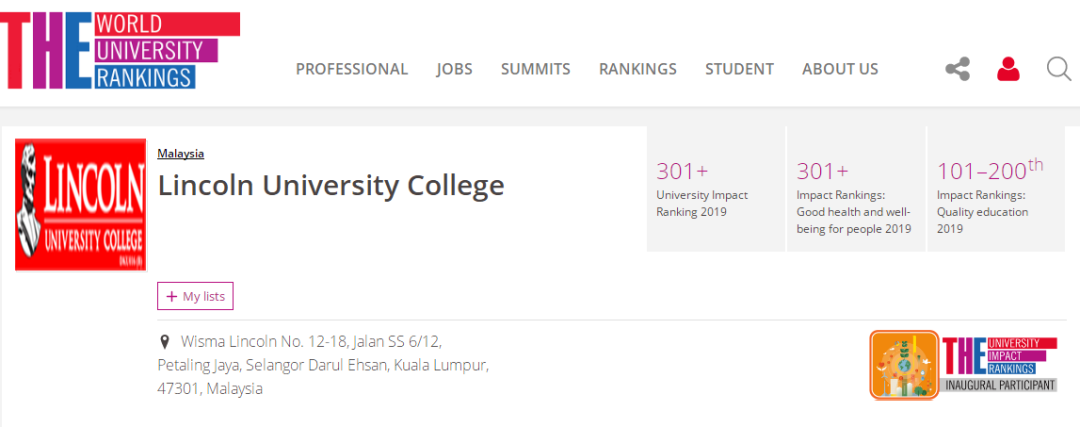This screenshot has height=427, width=1080.
Task: Click the University Impact Rankings Inaugural Participant logo
Action: click(999, 364)
